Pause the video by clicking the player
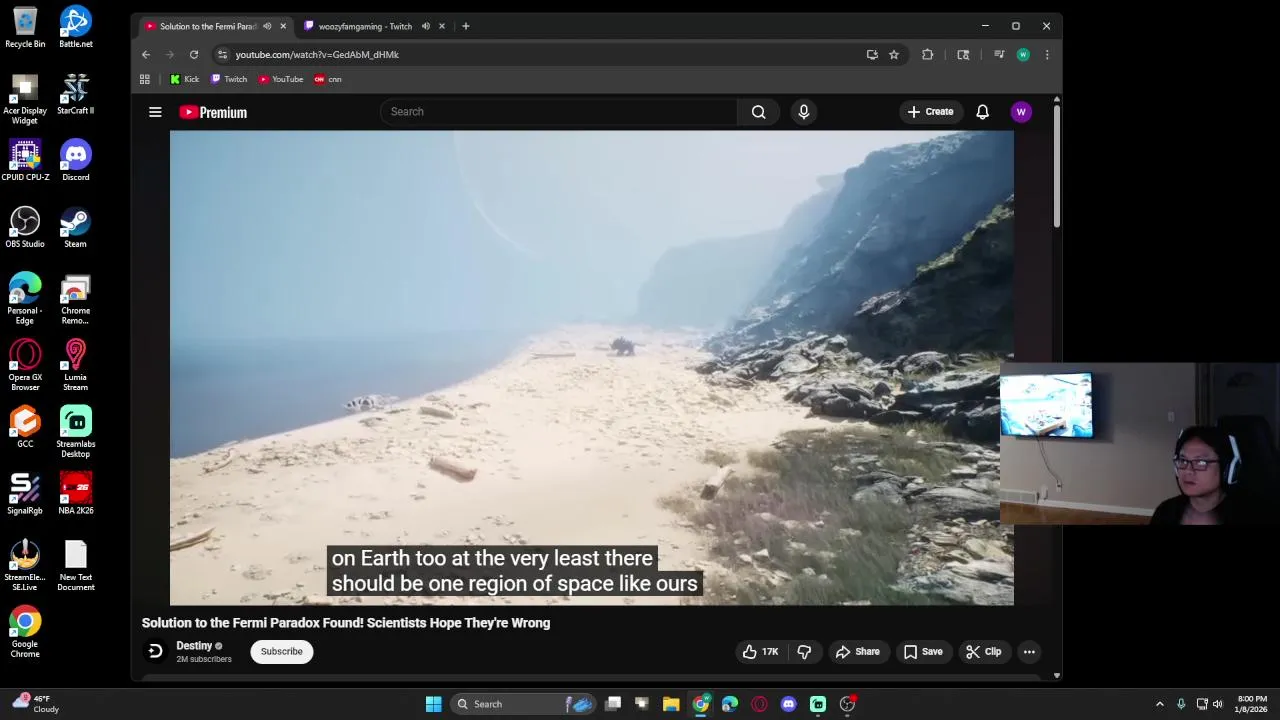The width and height of the screenshot is (1280, 720). pos(591,367)
